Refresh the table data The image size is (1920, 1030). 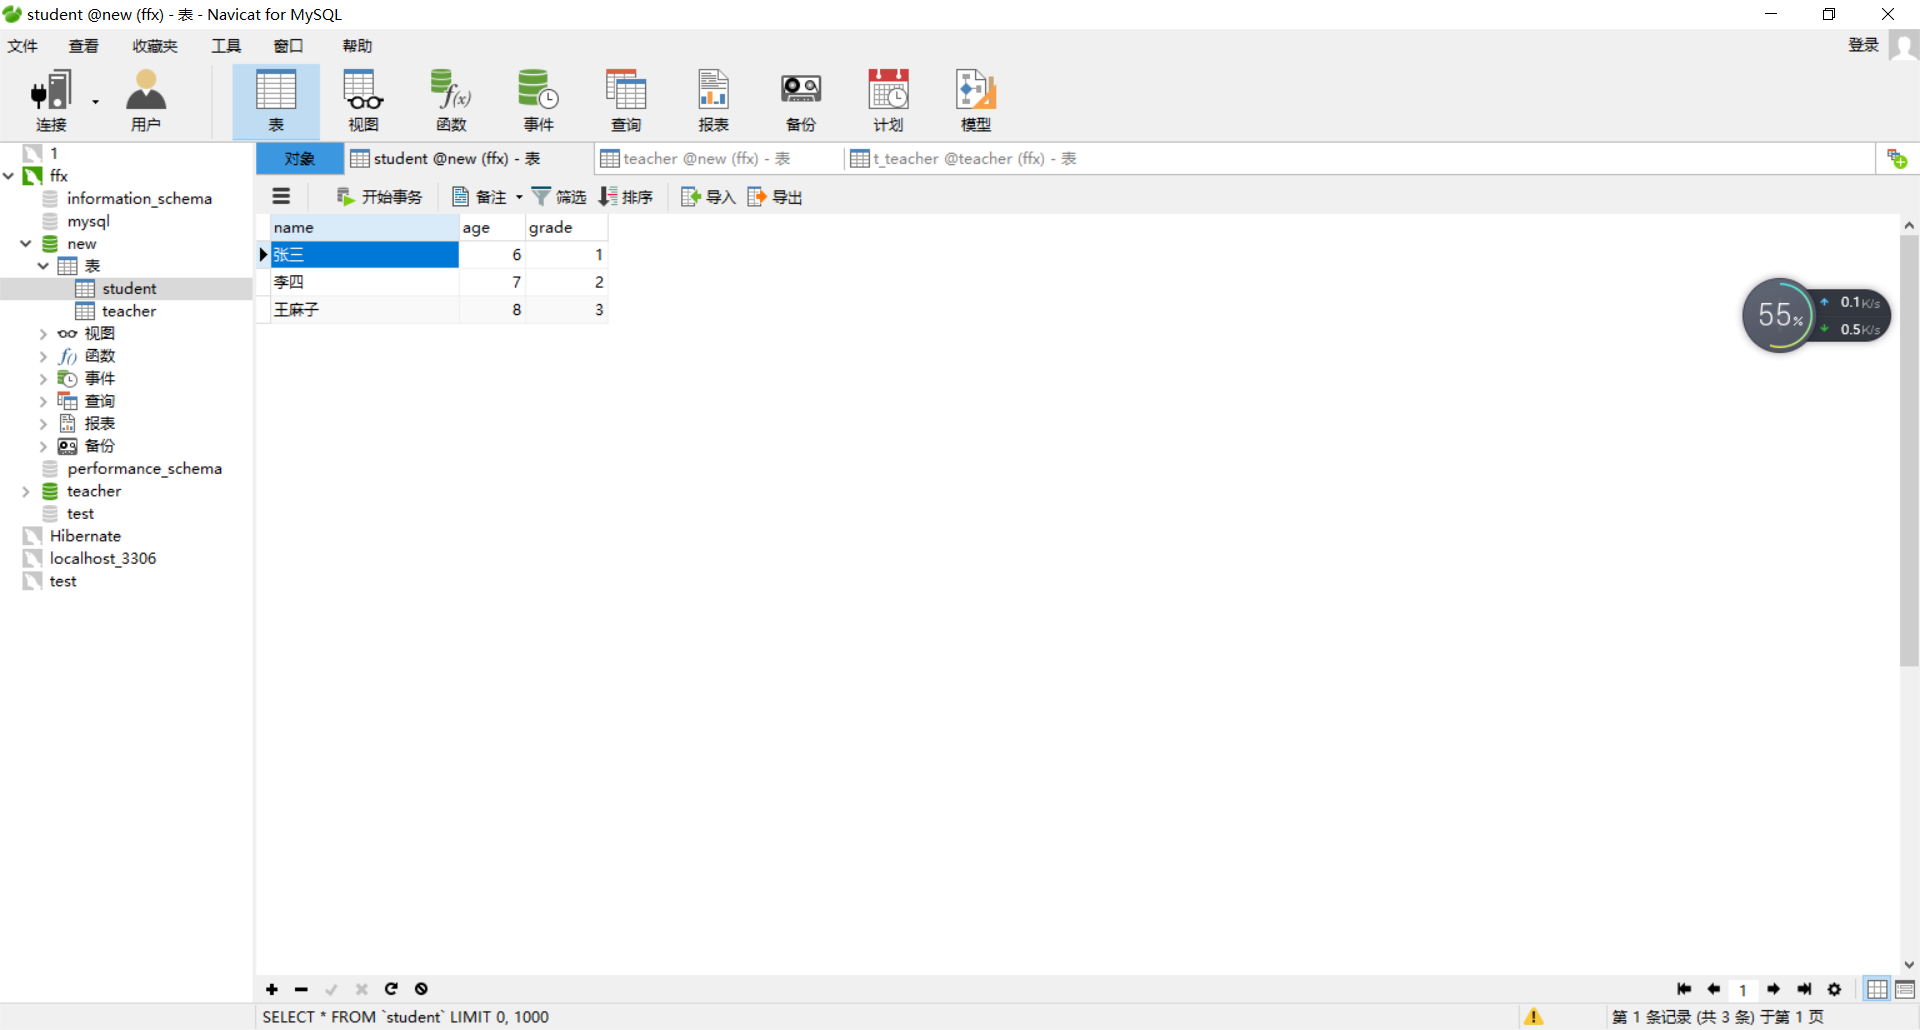[391, 989]
